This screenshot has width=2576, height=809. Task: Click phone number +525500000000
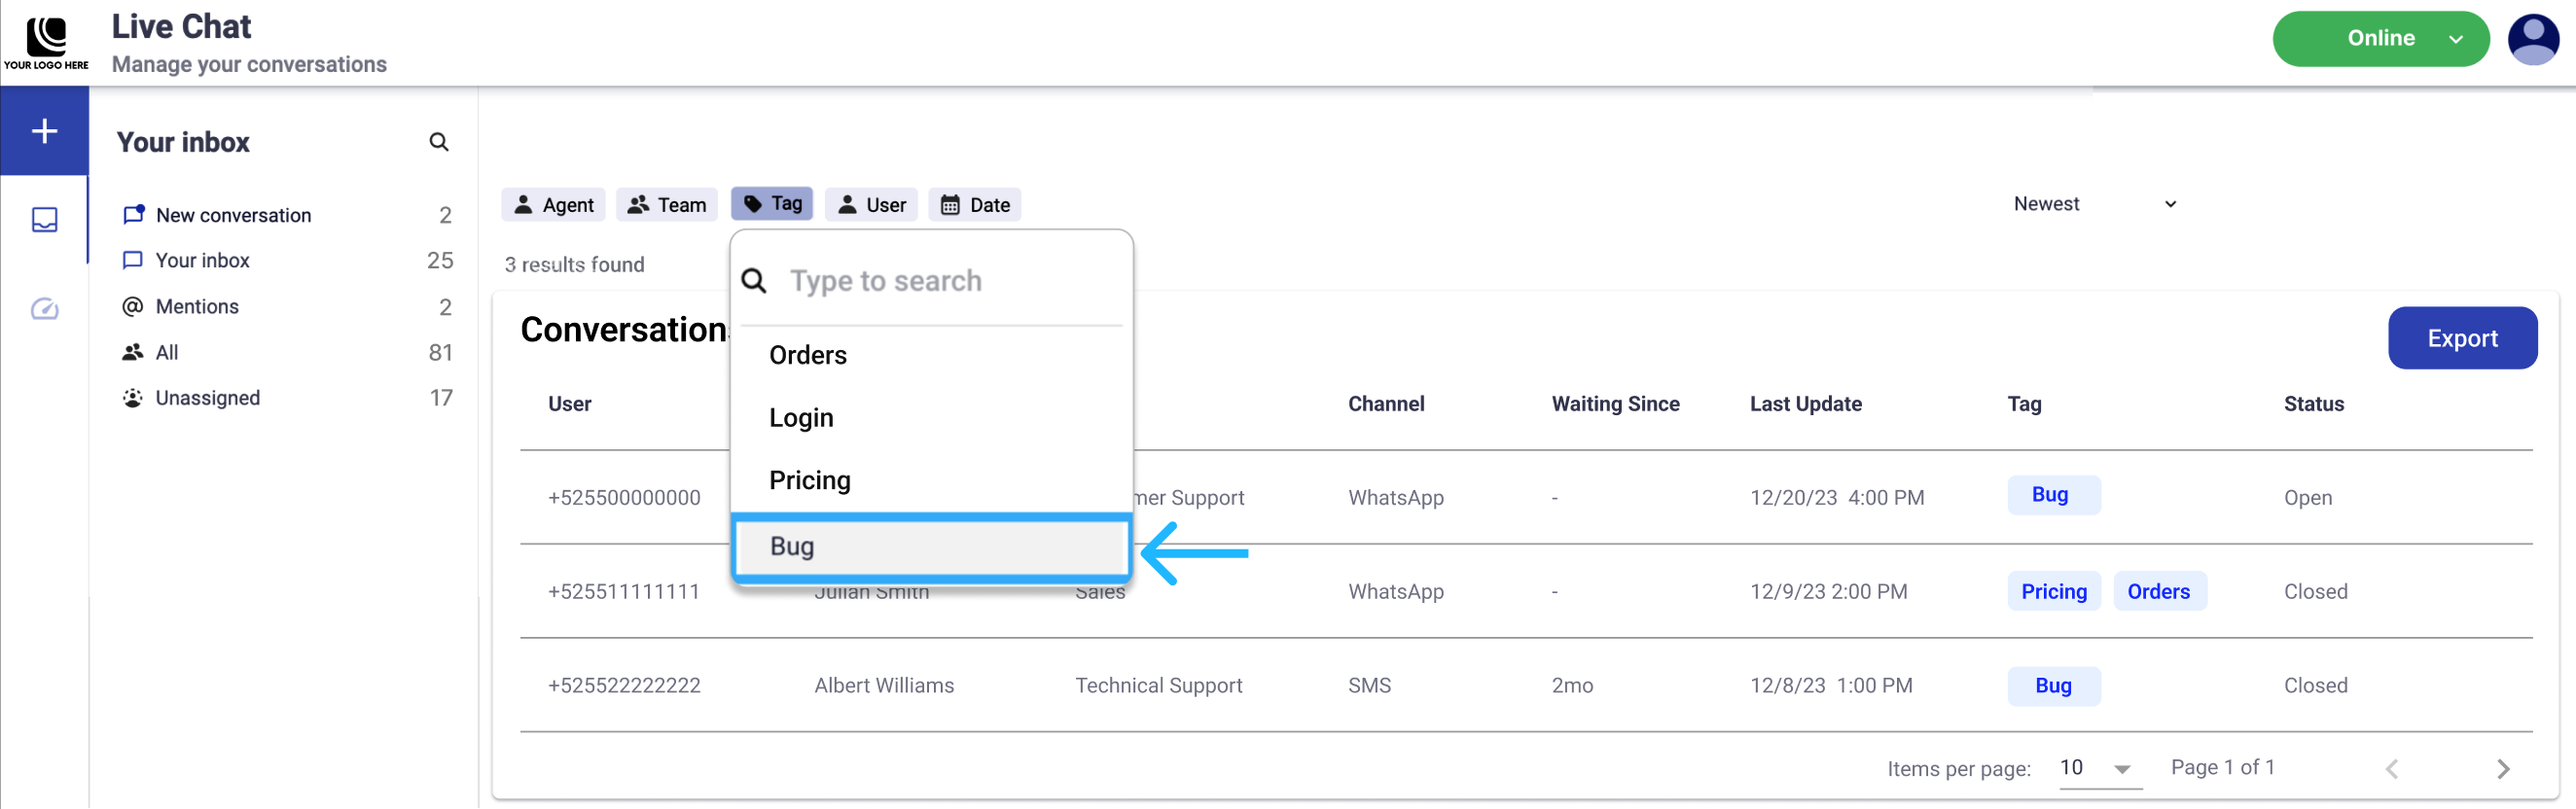pos(624,498)
